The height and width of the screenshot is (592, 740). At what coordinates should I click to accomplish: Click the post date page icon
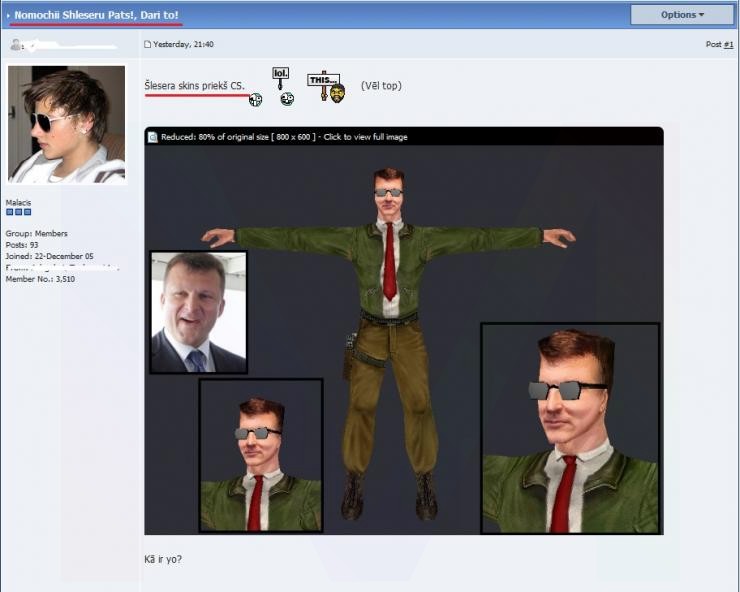click(x=148, y=45)
